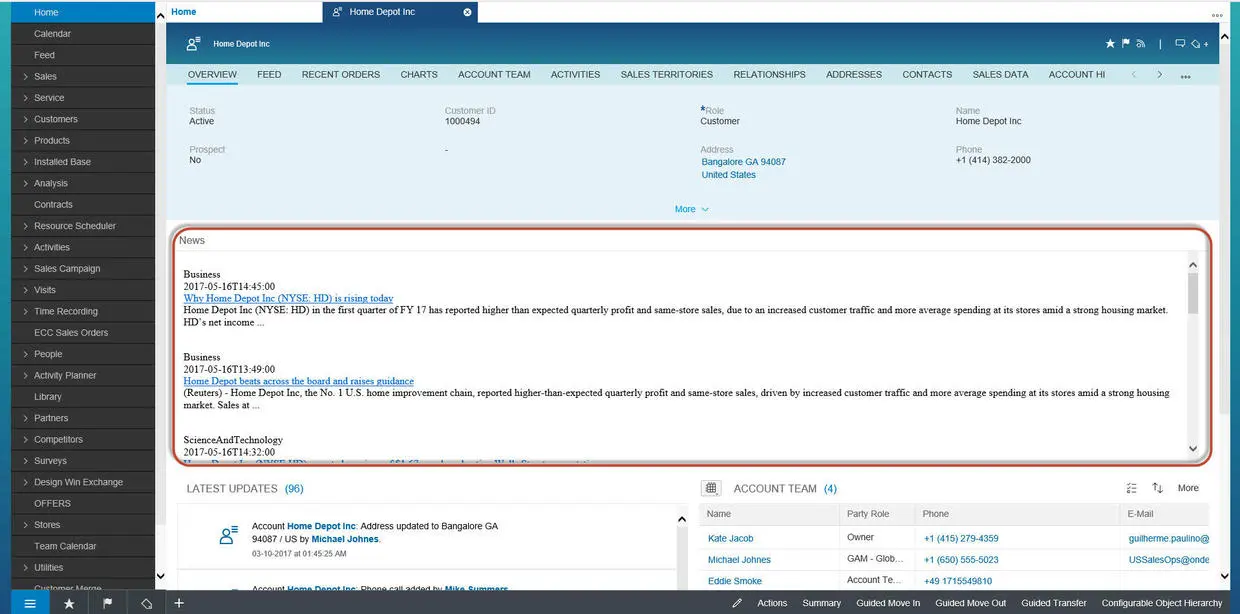Mark Home Depot Inc as favorite with header star
The width and height of the screenshot is (1240, 614).
coord(1110,44)
